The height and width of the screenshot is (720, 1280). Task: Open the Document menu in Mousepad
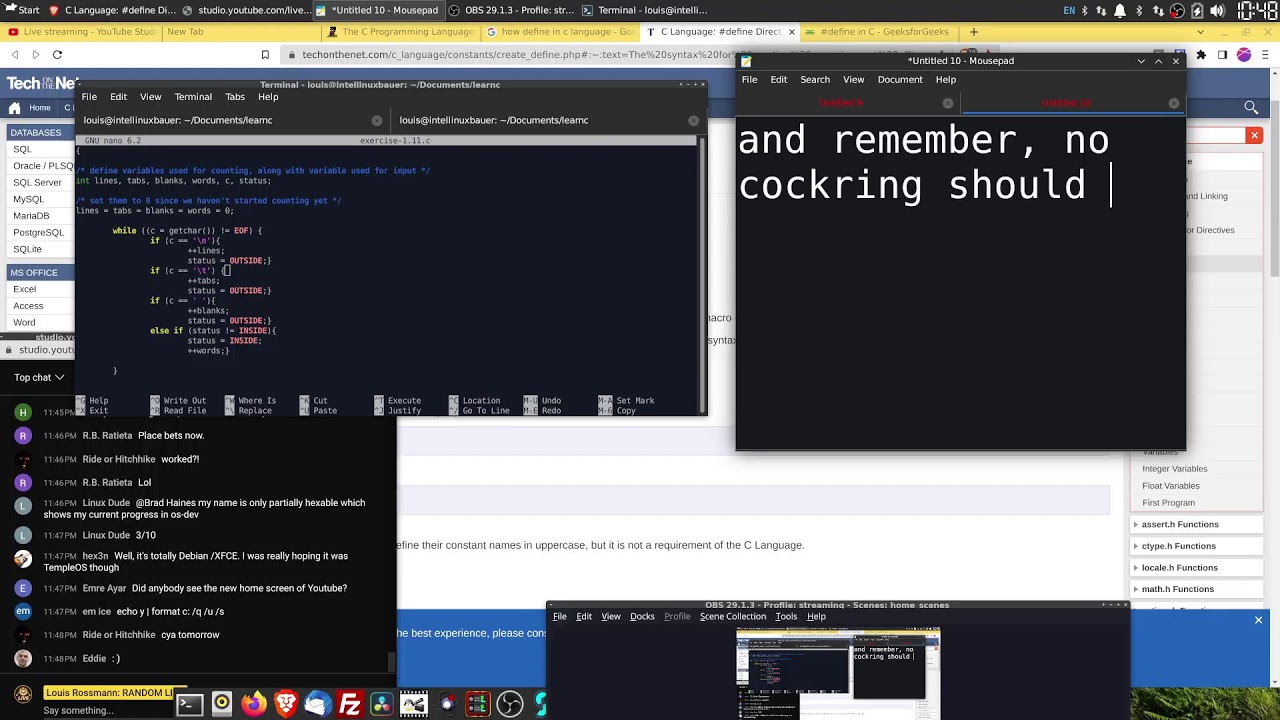coord(900,79)
